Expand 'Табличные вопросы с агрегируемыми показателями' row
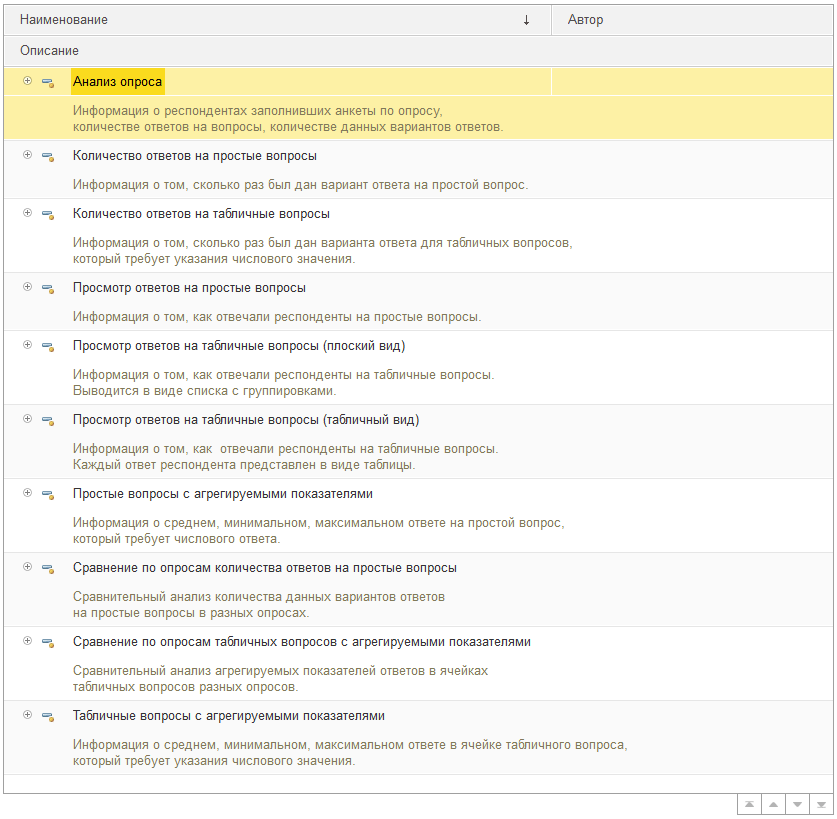 pos(27,715)
